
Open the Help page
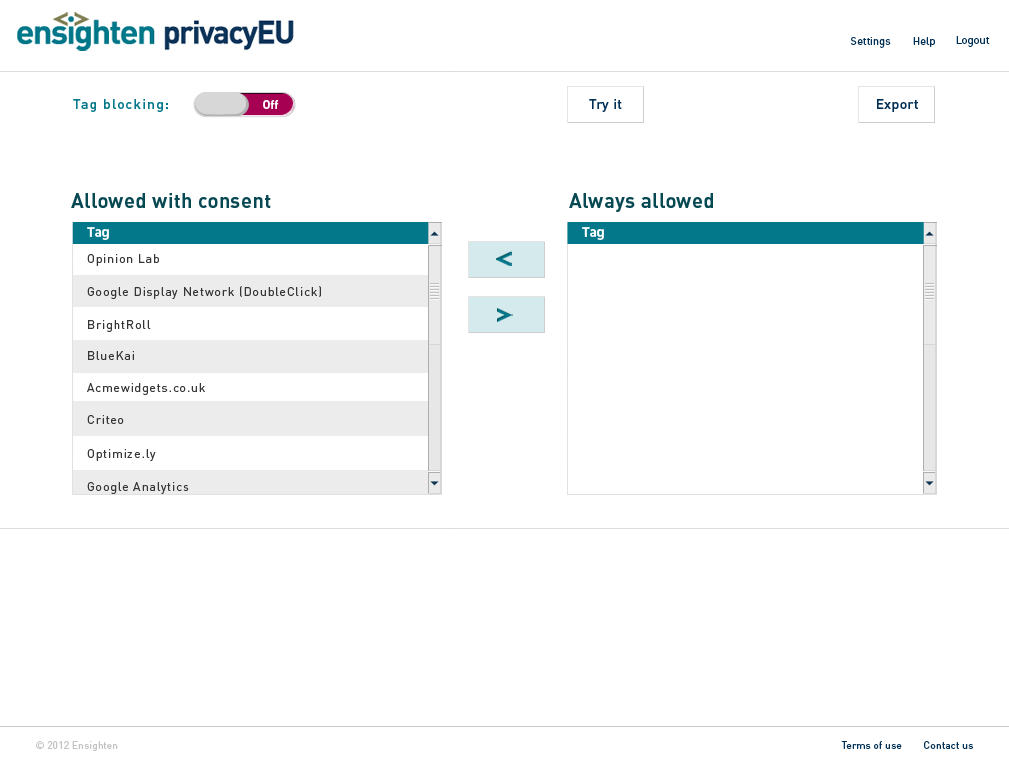[x=924, y=41]
